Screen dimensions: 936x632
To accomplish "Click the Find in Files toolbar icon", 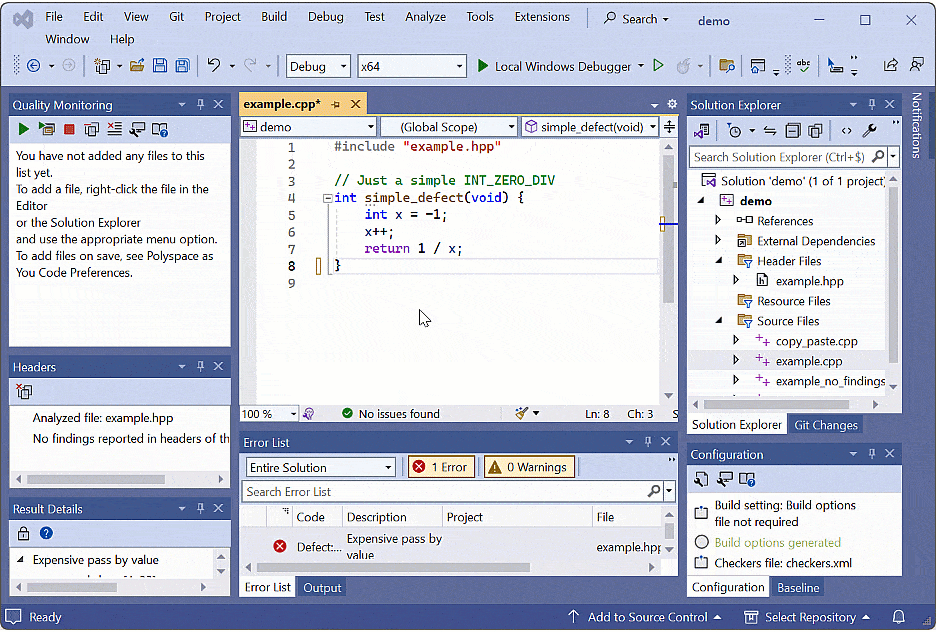I will click(727, 66).
